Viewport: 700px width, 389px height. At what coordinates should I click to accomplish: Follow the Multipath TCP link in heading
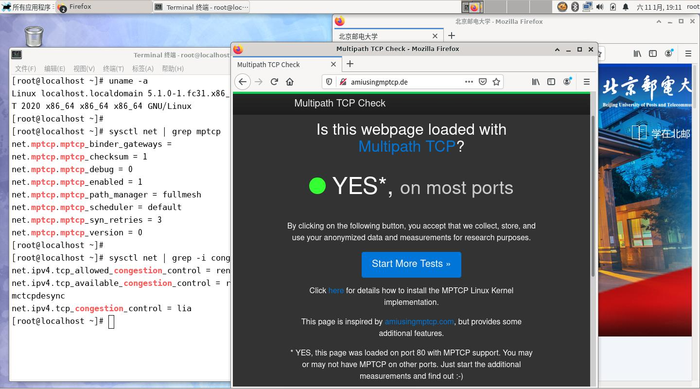coord(407,146)
